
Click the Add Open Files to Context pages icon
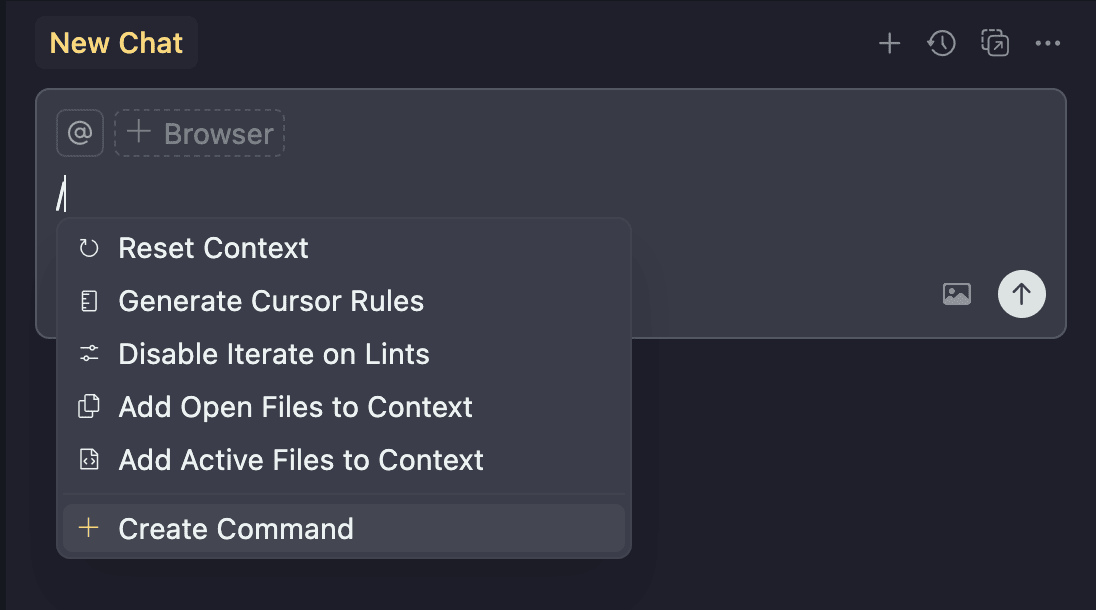pos(89,406)
